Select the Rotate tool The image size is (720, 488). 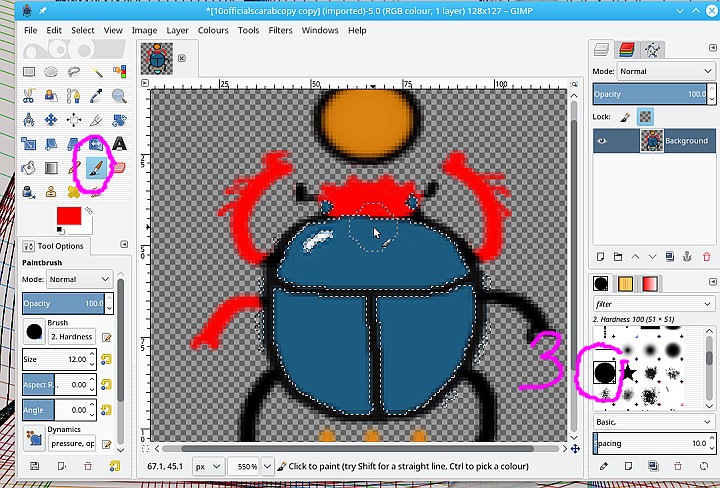click(x=119, y=120)
